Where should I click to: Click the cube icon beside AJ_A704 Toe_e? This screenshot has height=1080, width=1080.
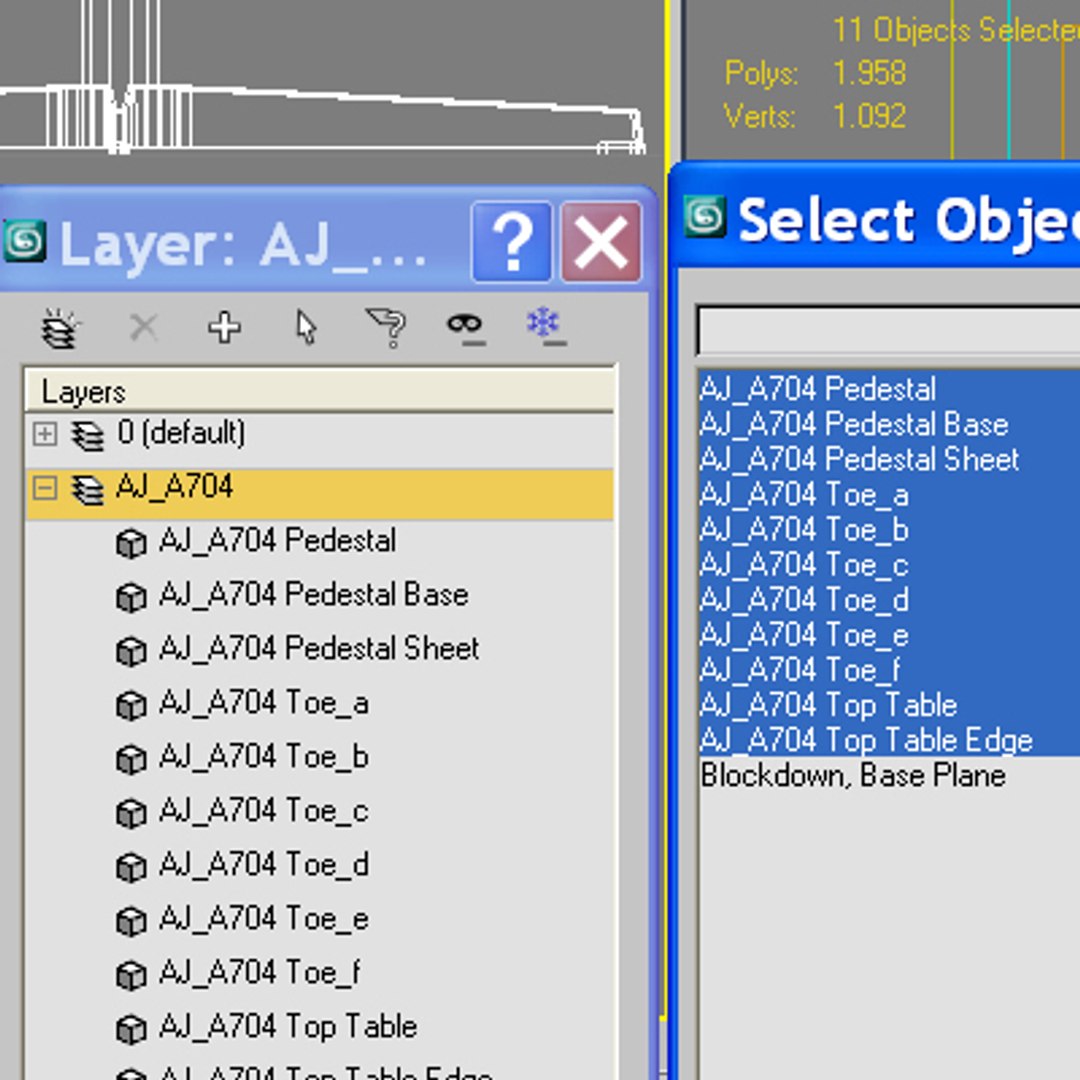tap(131, 922)
